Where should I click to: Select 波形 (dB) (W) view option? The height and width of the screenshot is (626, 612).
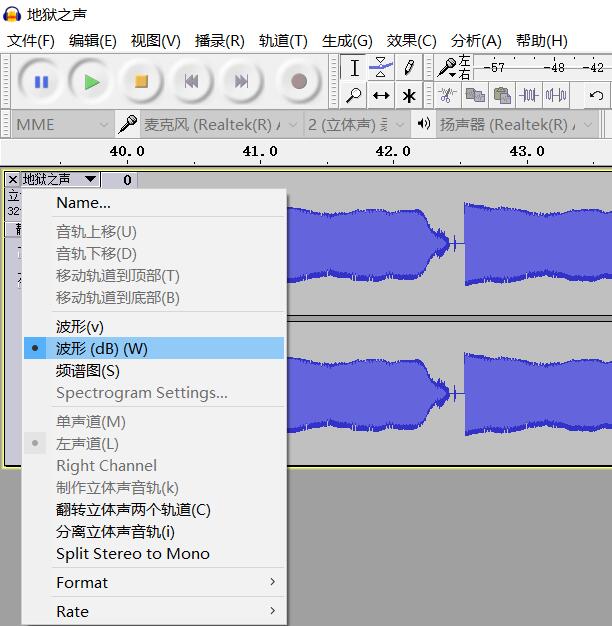coord(154,348)
